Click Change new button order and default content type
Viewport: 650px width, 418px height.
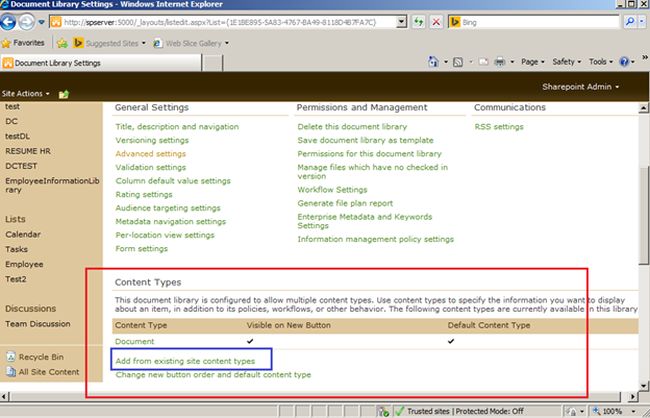213,375
